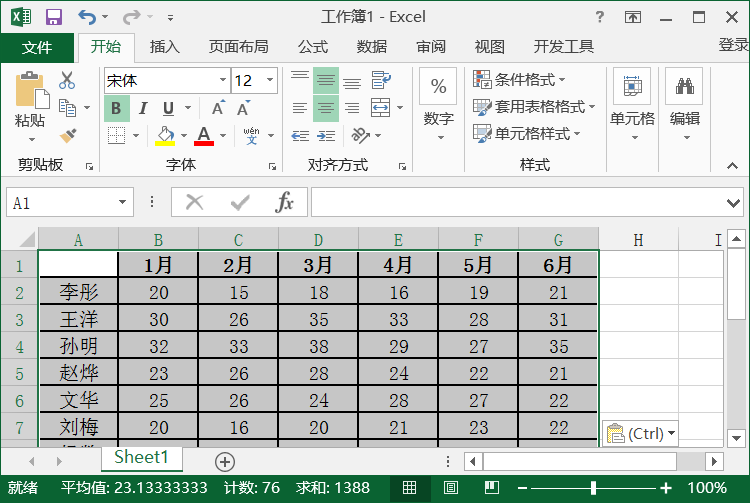Adjust the zoom slider handle

593,488
